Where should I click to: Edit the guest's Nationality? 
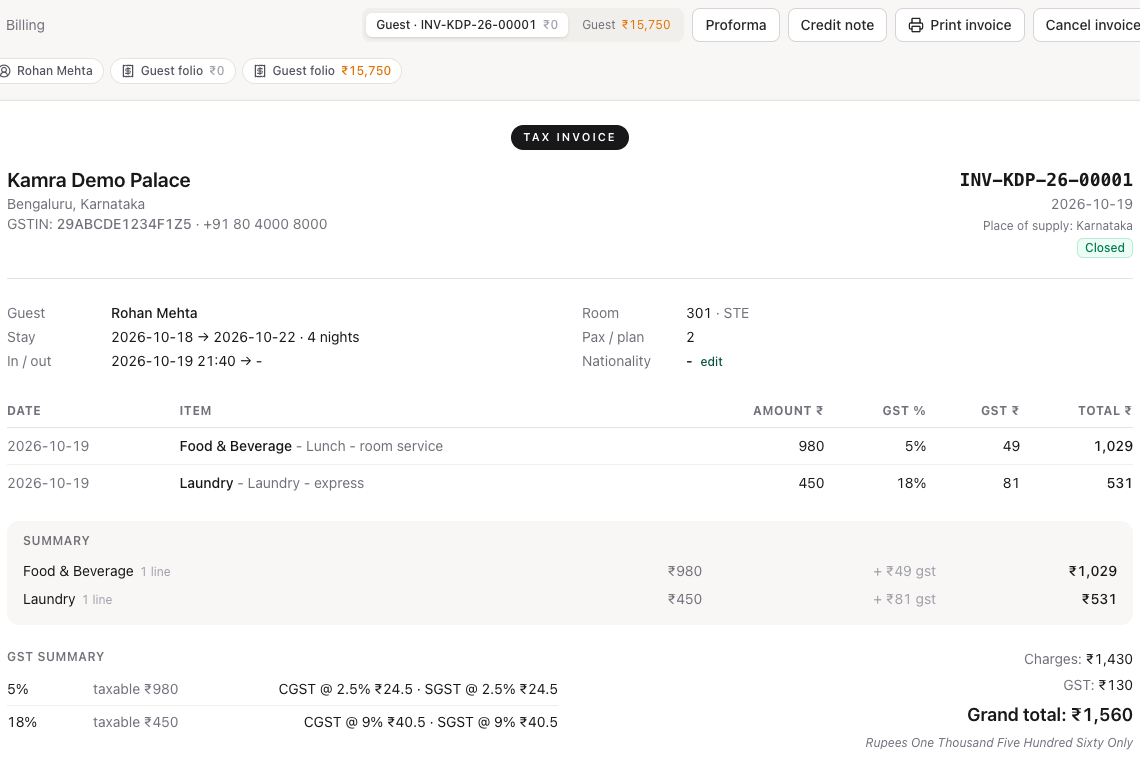point(711,362)
